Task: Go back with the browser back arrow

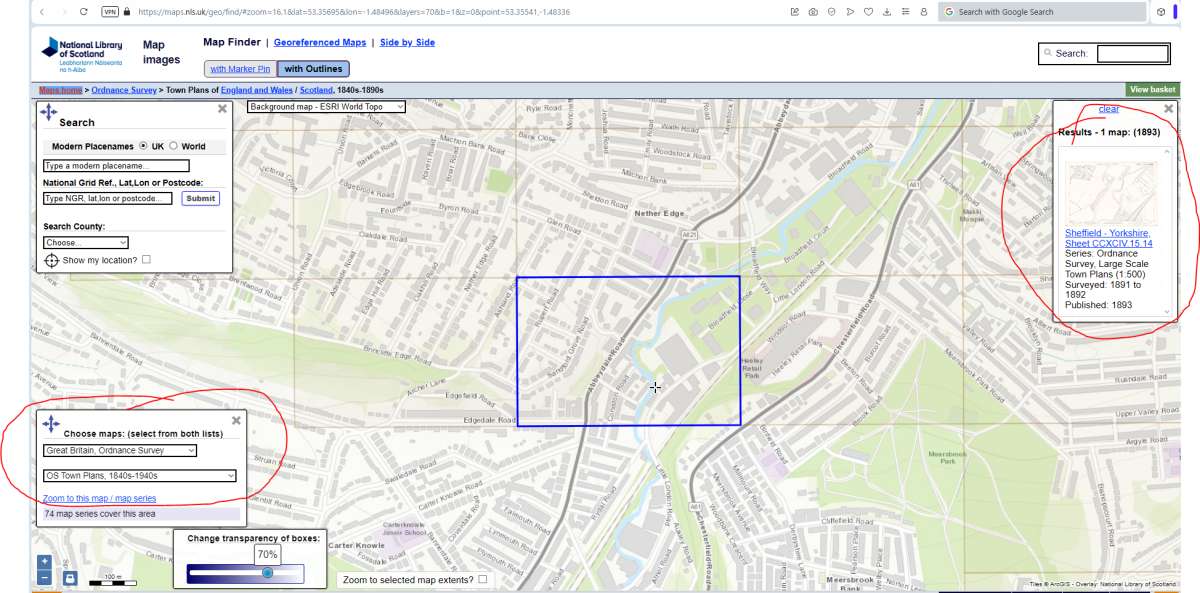Action: click(x=40, y=12)
